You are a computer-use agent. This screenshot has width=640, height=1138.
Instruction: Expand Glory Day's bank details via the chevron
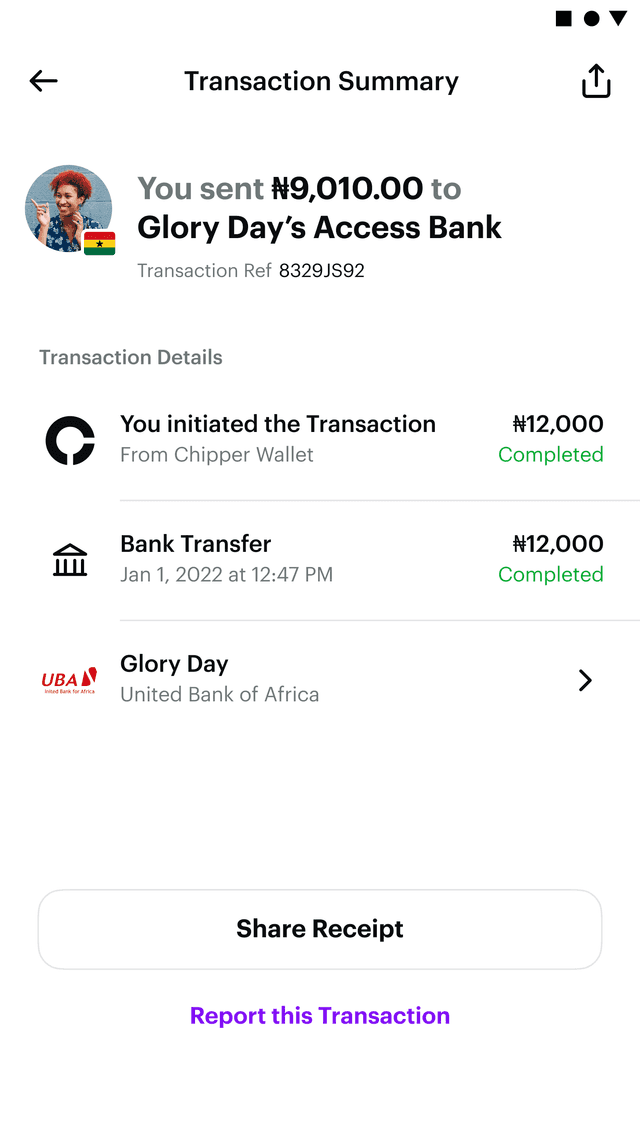click(585, 680)
